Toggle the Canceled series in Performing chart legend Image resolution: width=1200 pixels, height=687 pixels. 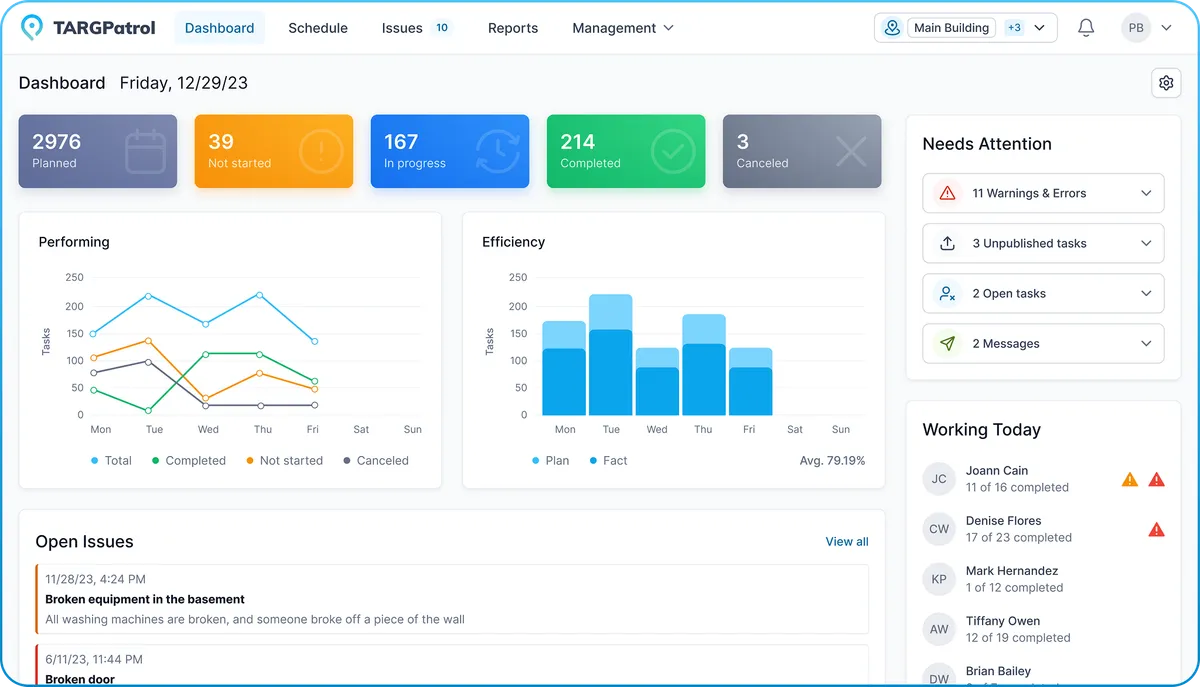click(x=378, y=460)
